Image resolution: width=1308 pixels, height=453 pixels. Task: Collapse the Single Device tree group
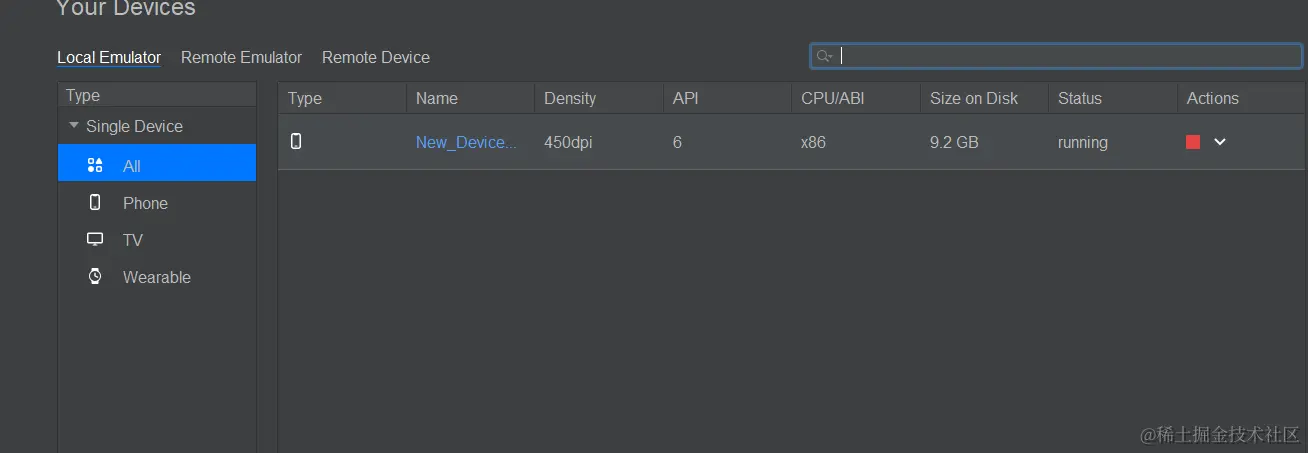tap(73, 126)
